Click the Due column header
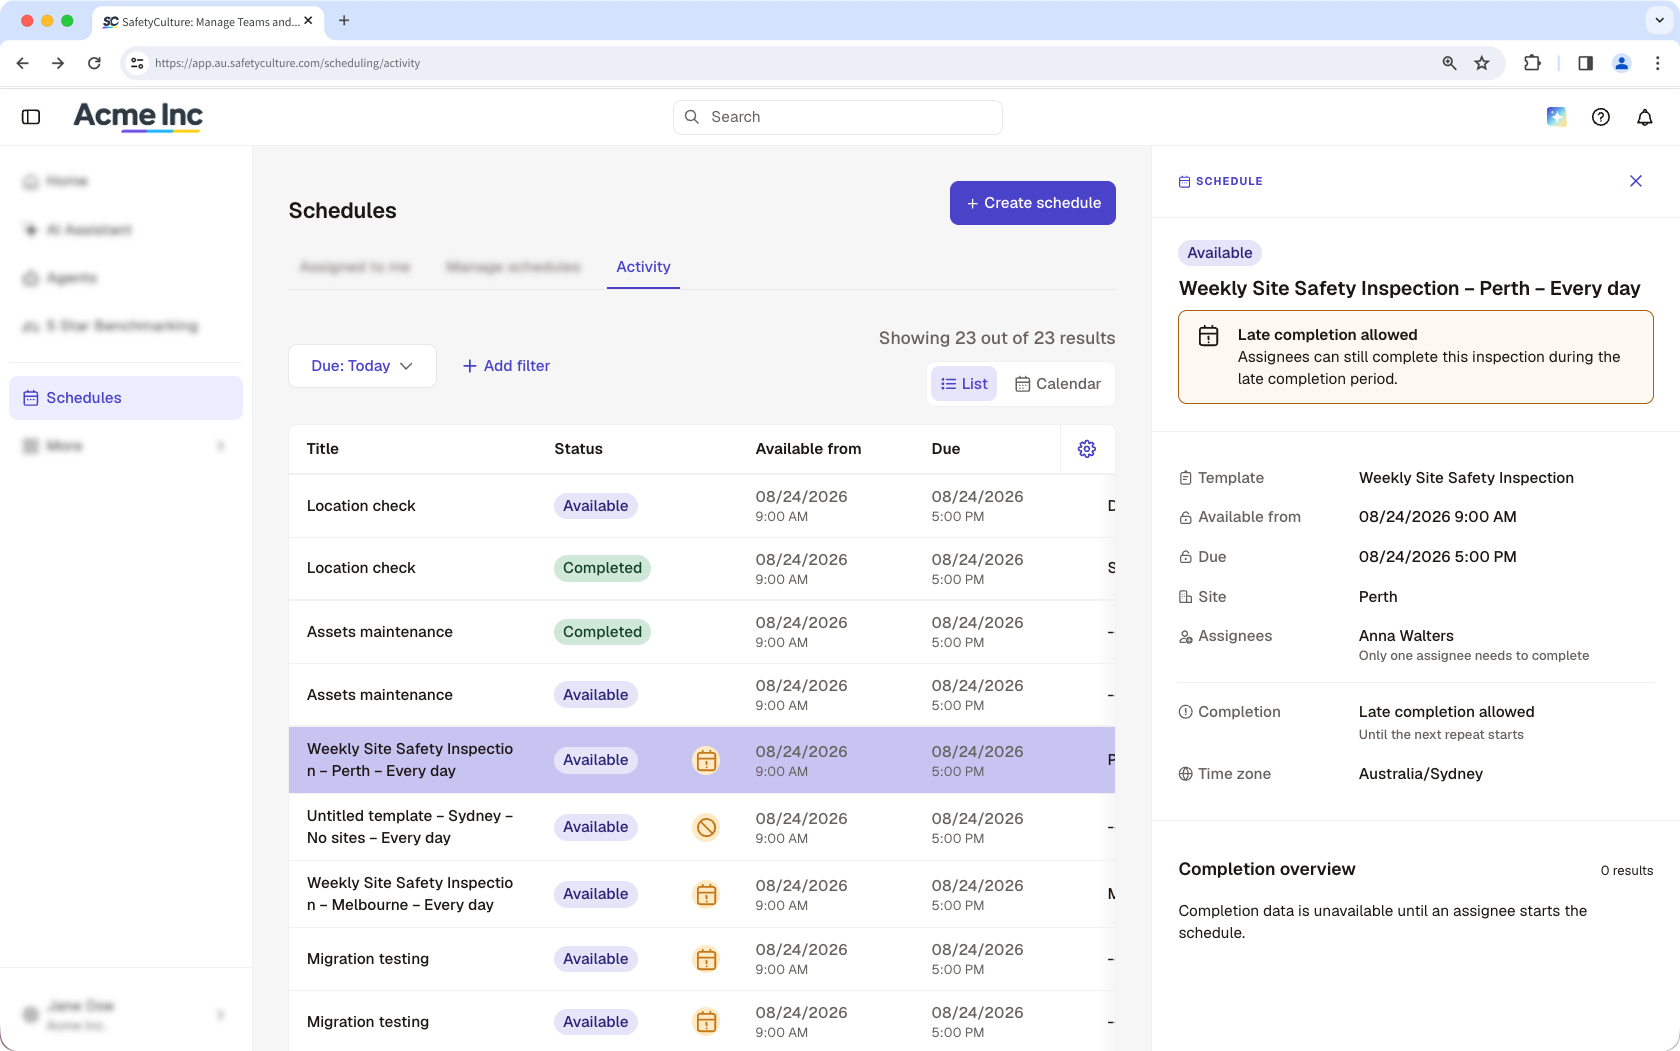 point(946,449)
